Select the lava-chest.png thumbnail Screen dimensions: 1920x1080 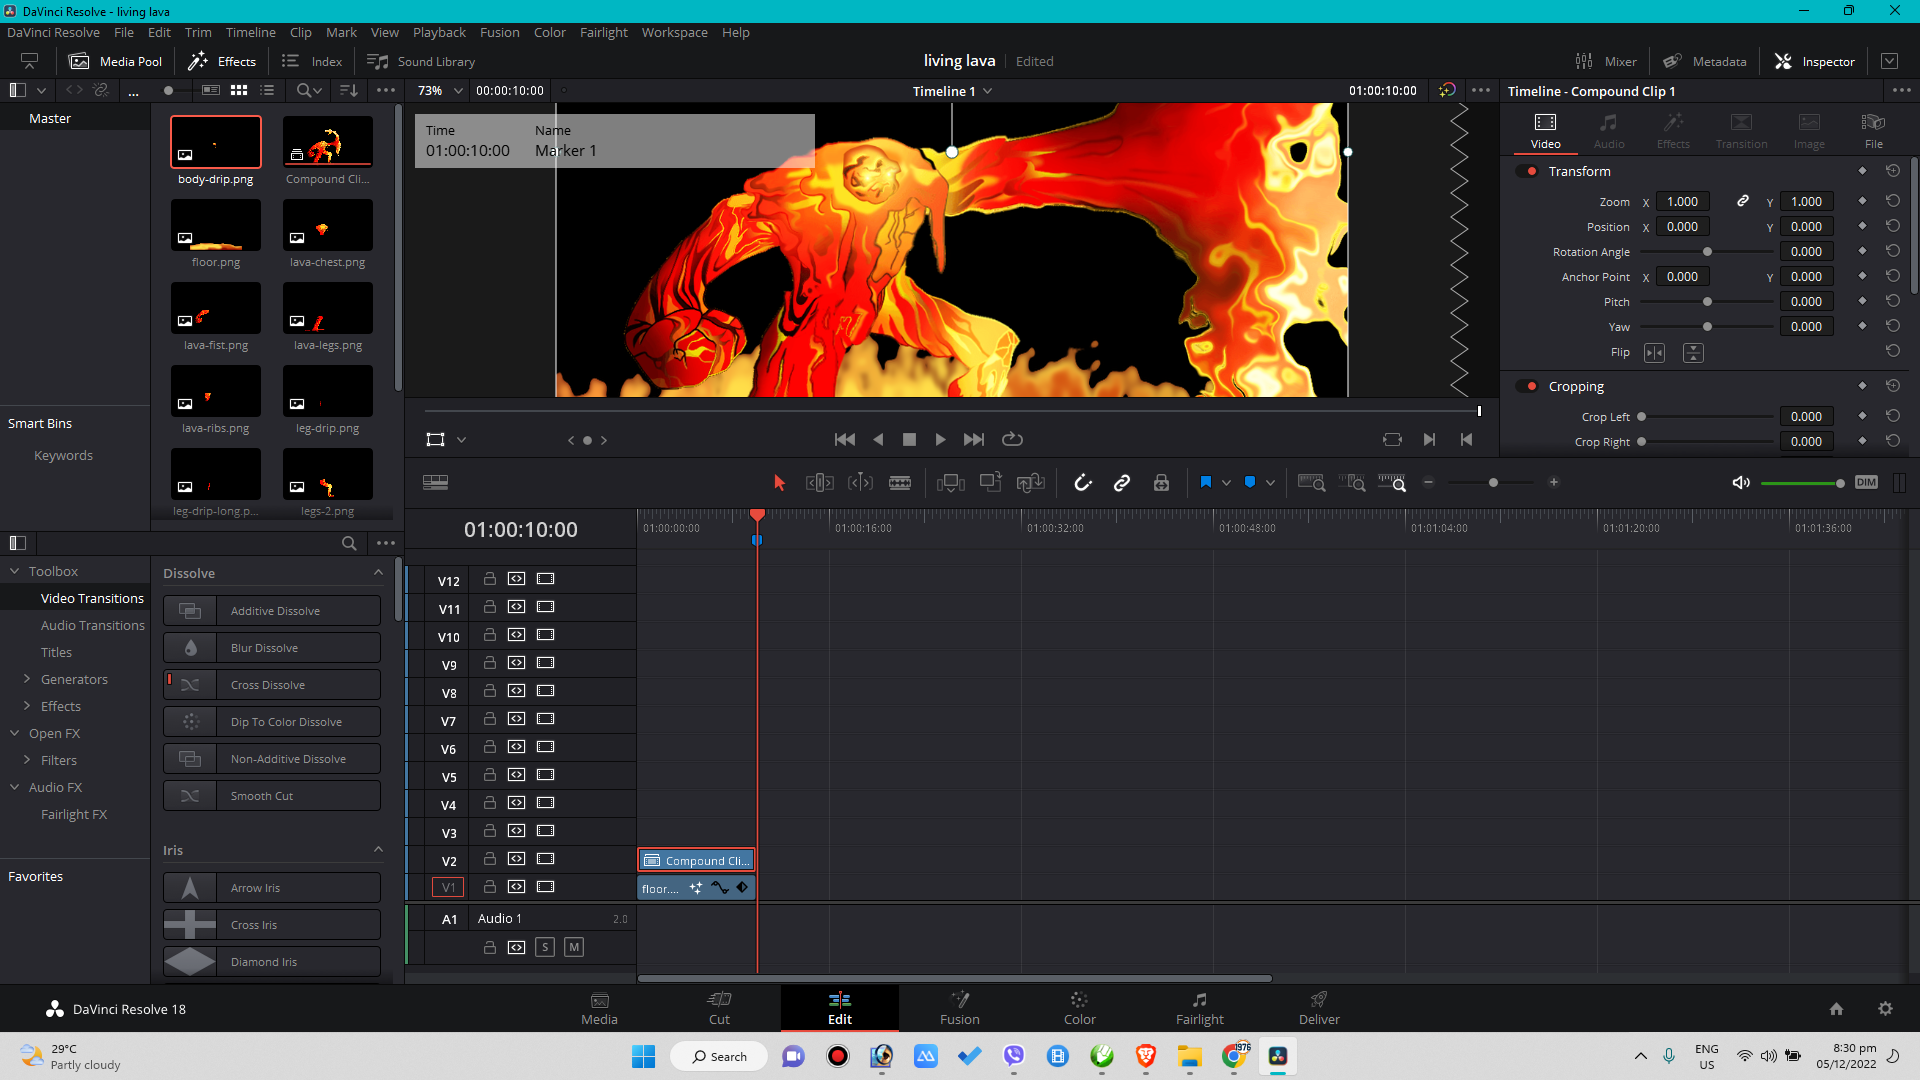[328, 226]
